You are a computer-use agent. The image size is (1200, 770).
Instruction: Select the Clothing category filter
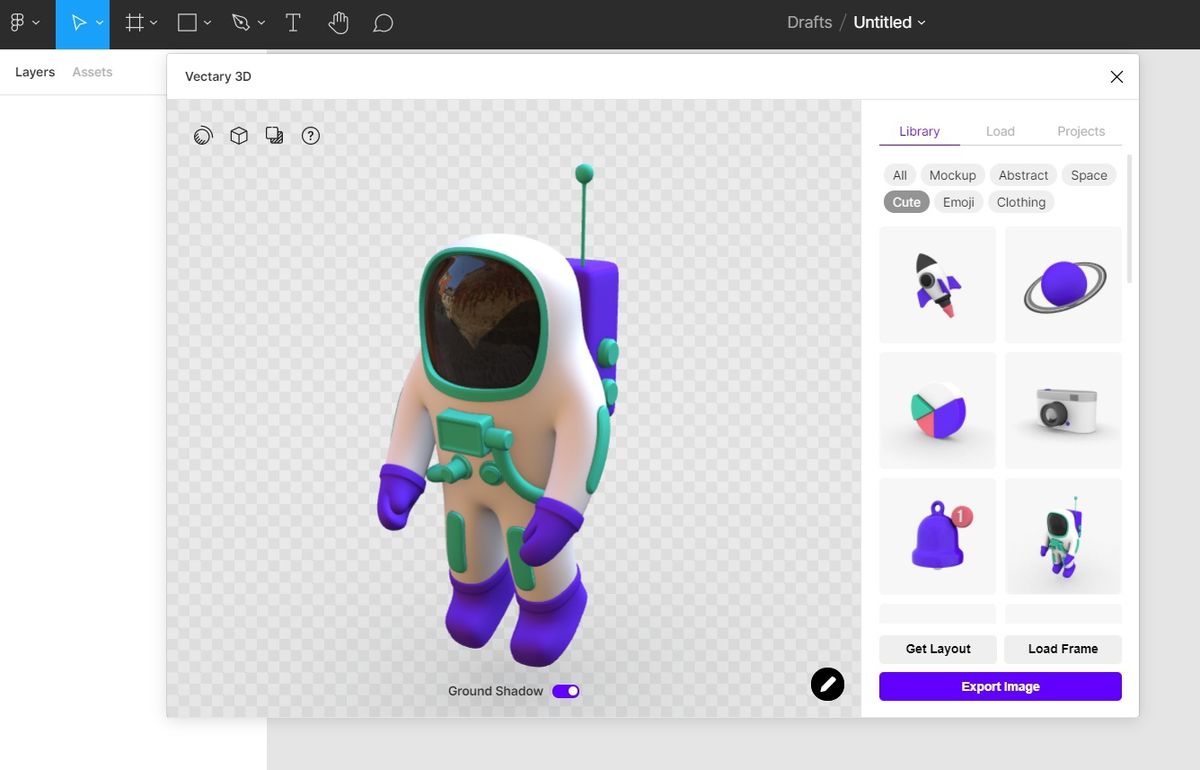pyautogui.click(x=1021, y=202)
